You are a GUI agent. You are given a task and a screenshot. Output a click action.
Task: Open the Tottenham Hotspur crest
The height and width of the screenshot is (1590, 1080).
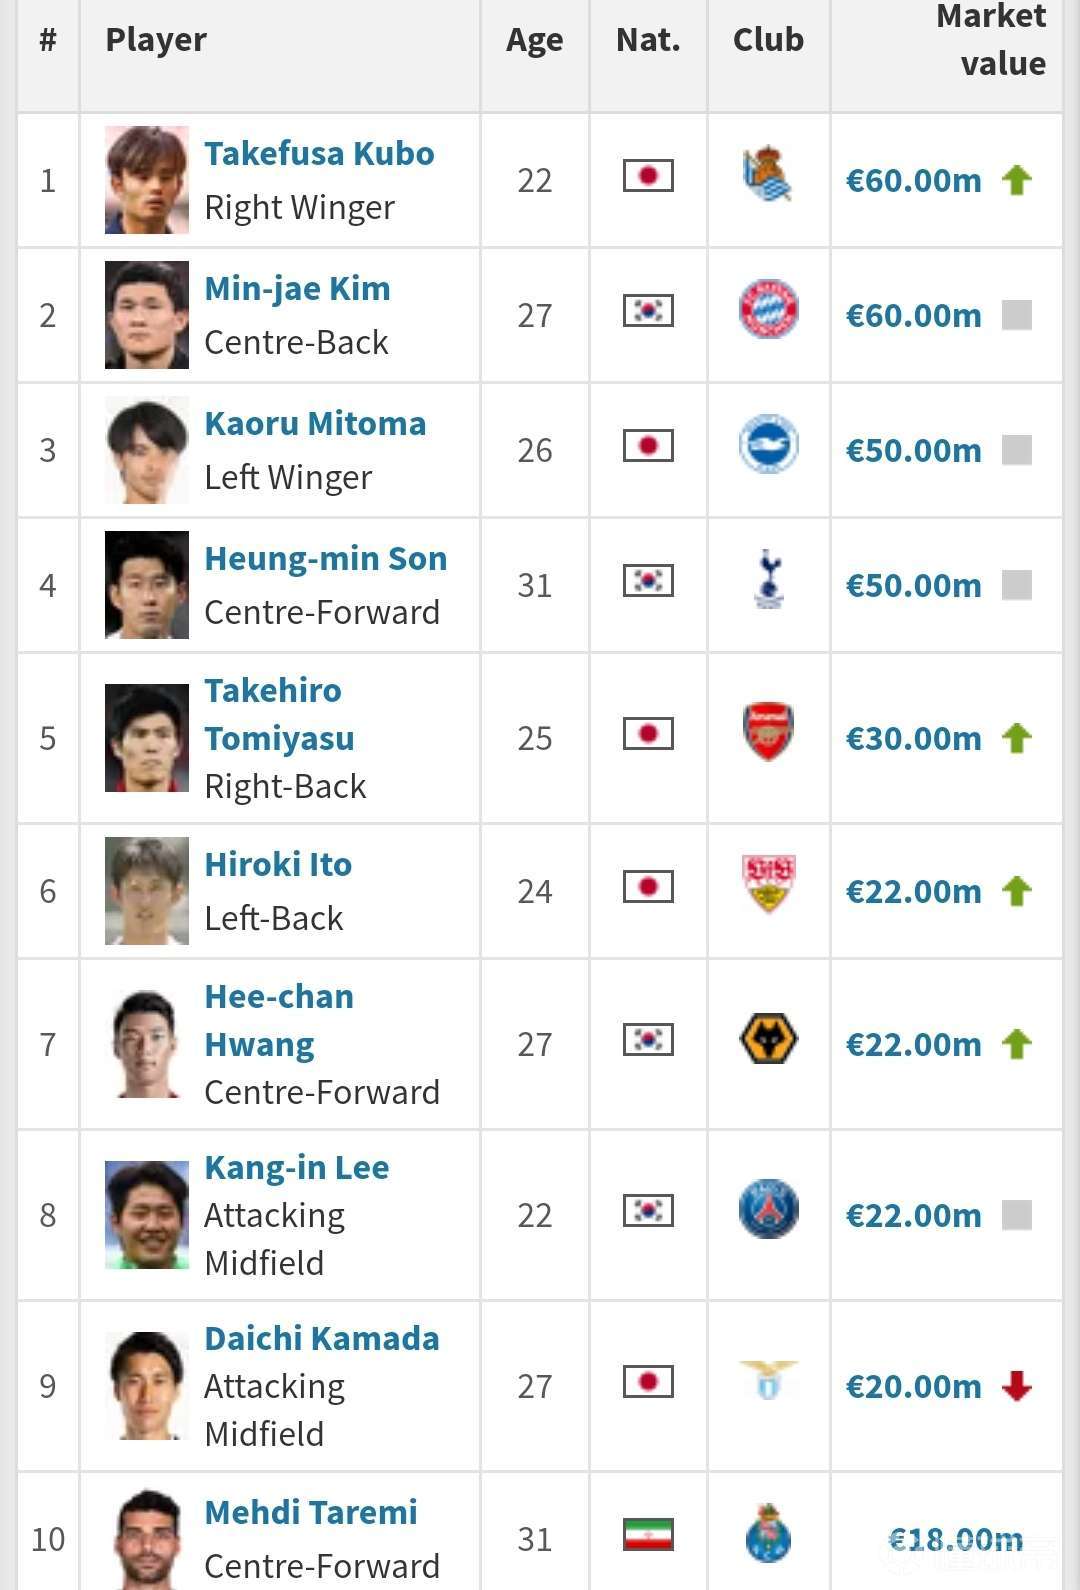click(768, 579)
